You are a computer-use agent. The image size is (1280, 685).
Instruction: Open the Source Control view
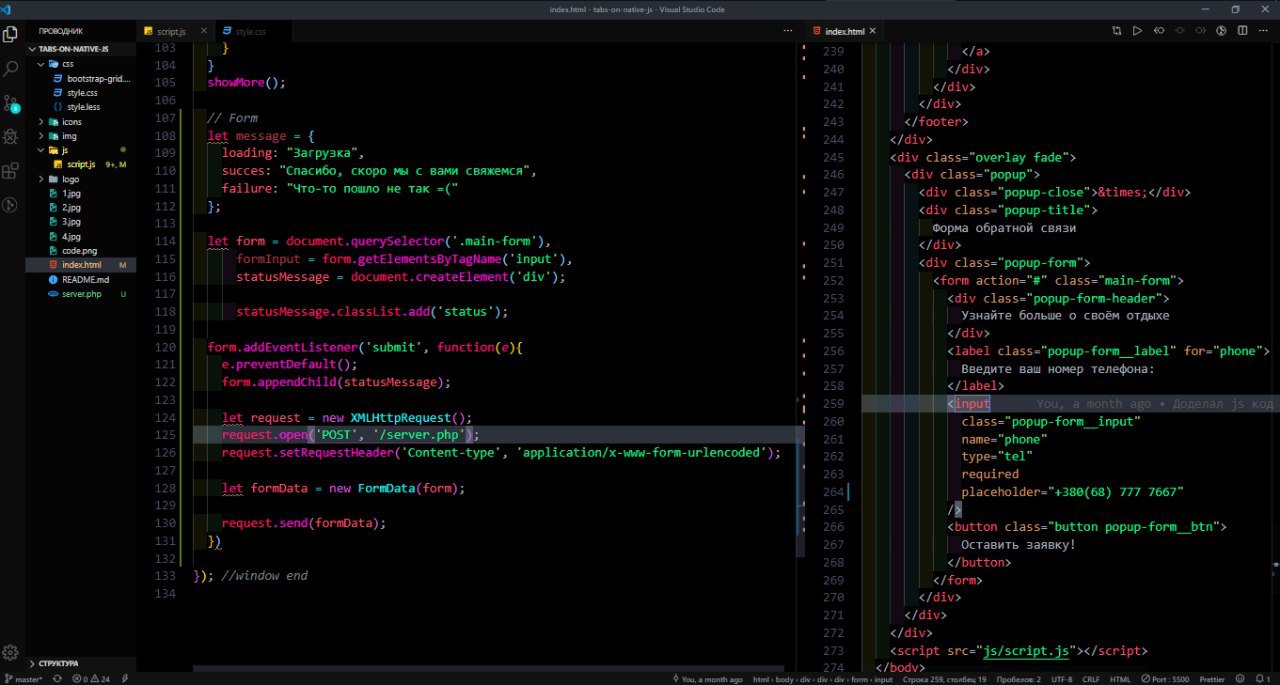(x=11, y=103)
